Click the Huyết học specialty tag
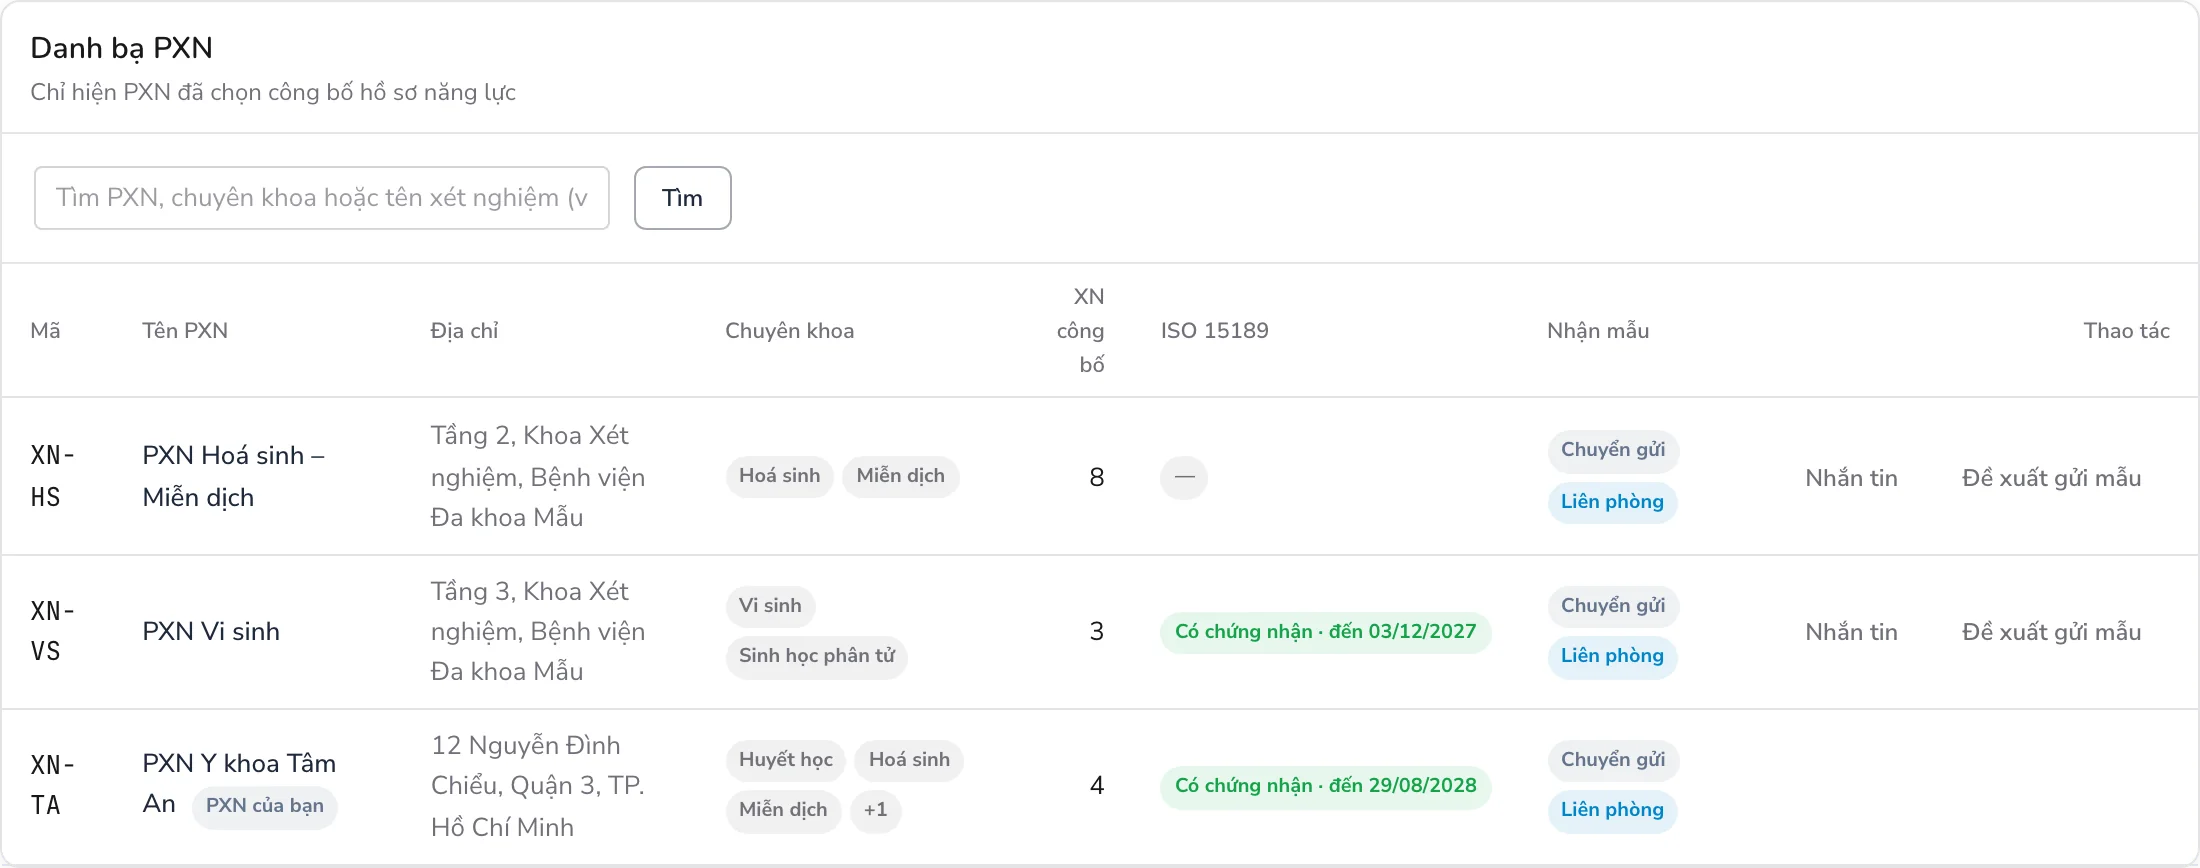Screen dimensions: 2200x868 (786, 760)
